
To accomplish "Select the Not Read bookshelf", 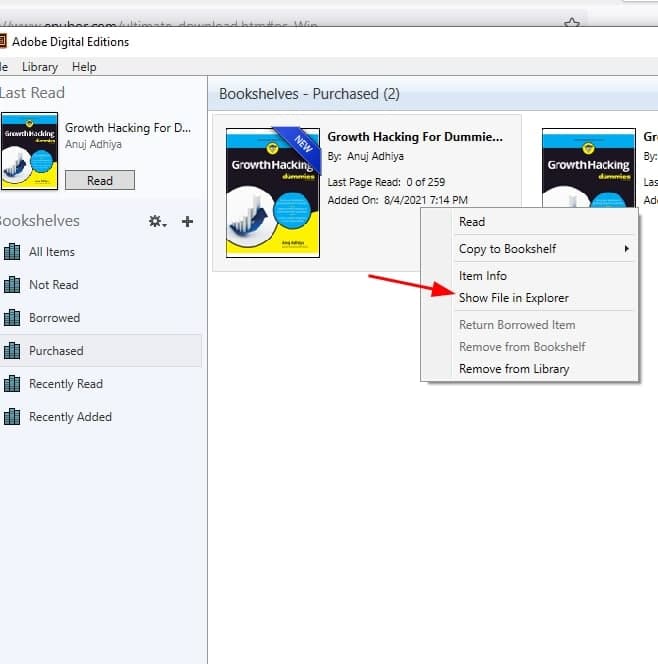I will (100, 285).
